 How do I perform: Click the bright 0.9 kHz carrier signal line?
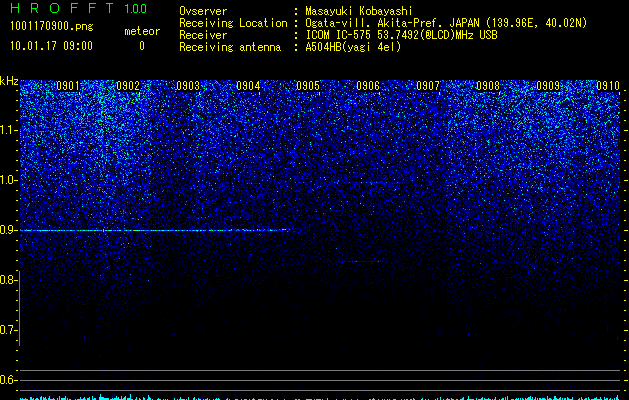coord(154,230)
